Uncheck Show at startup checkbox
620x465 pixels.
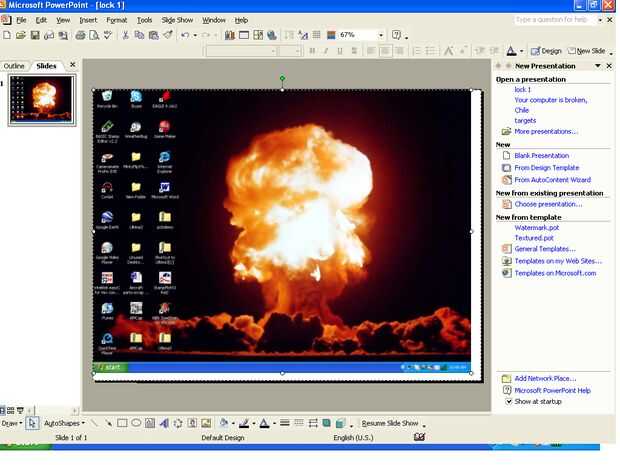[509, 401]
